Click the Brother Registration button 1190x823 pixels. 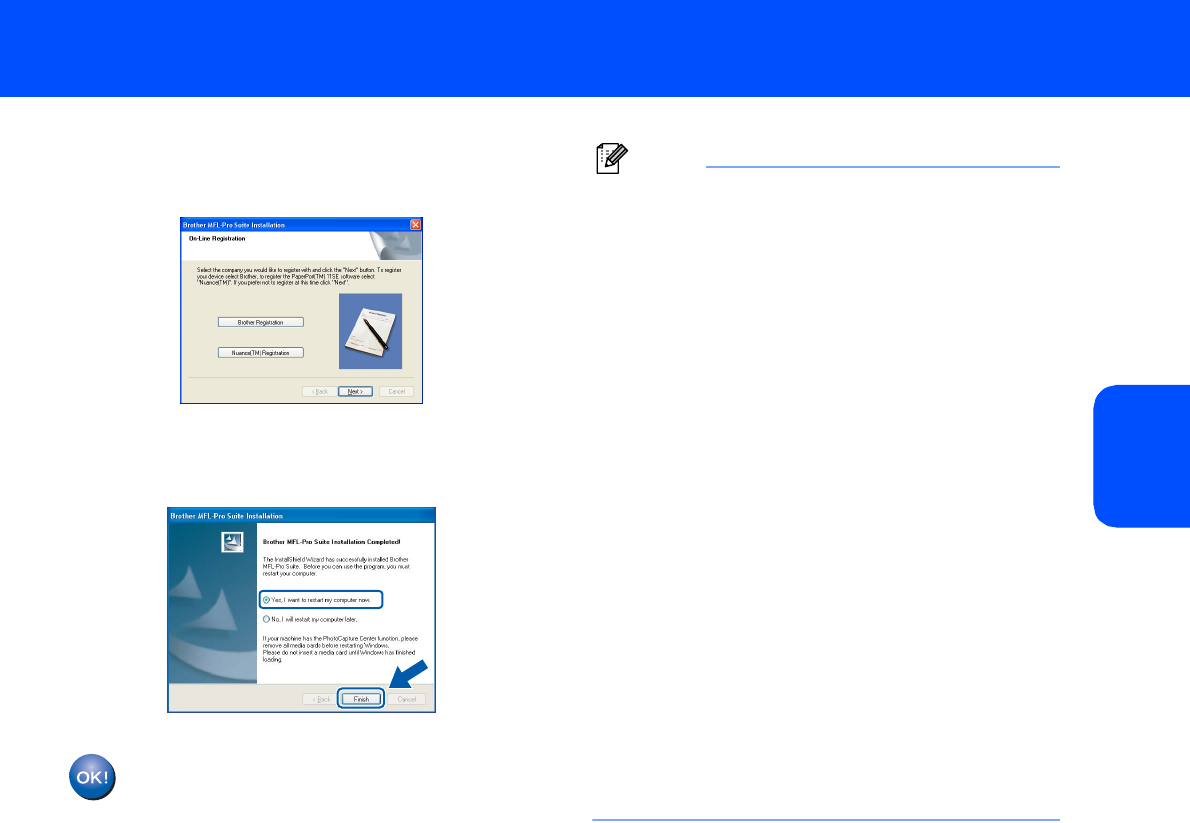tap(260, 322)
